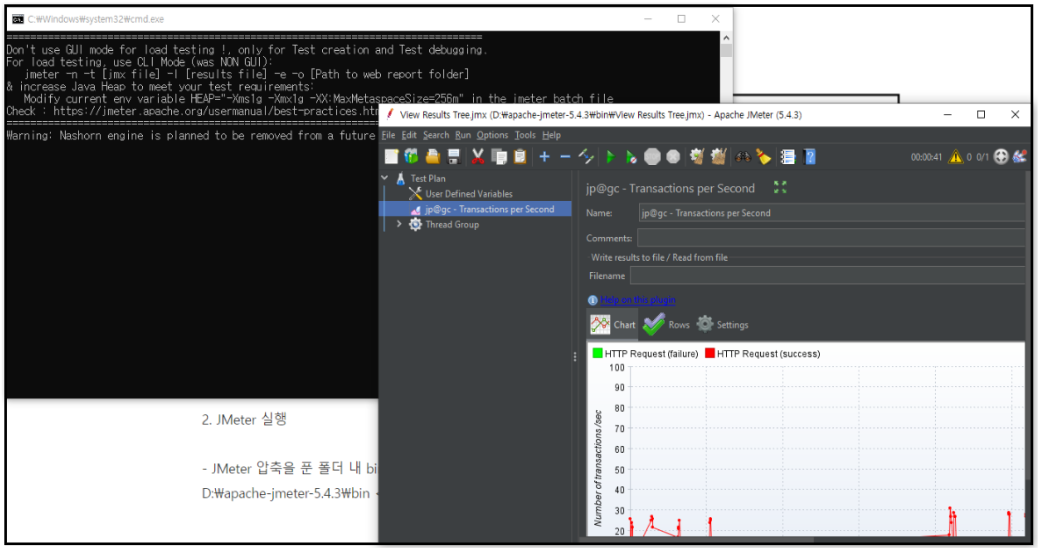Click the Copy icon in JMeter toolbar

pyautogui.click(x=499, y=157)
